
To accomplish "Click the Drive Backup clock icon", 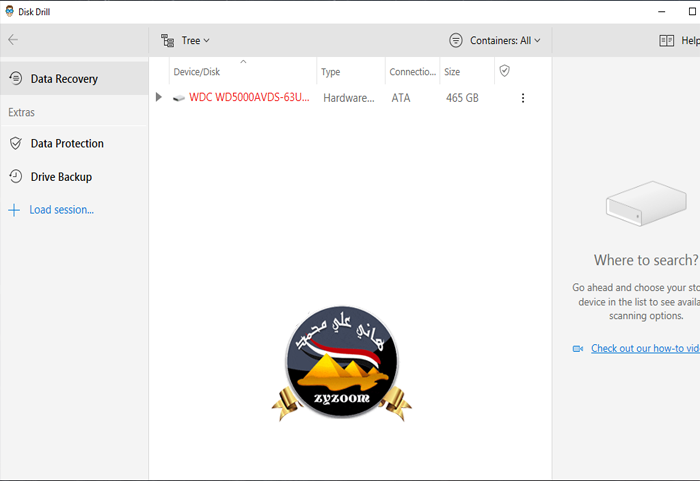I will tap(16, 176).
